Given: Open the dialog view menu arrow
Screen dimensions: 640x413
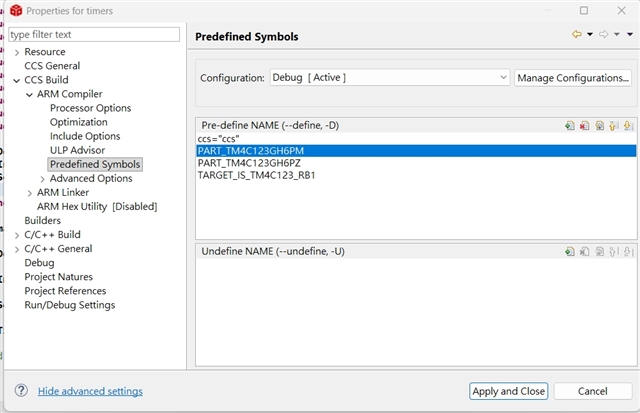Looking at the screenshot, I should (x=630, y=35).
